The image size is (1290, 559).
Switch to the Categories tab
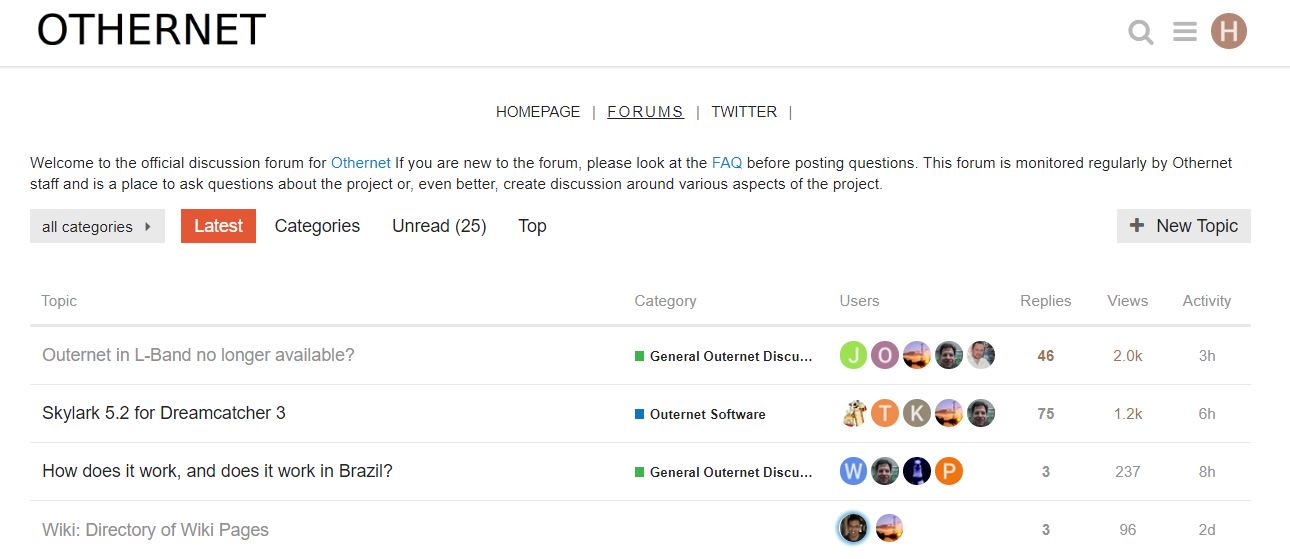pos(317,226)
